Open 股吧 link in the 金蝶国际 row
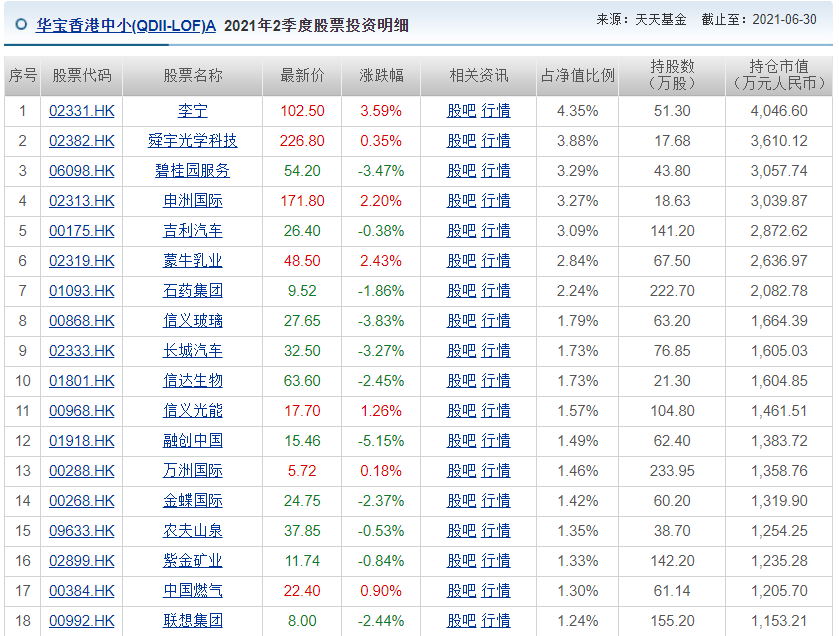Image resolution: width=839 pixels, height=636 pixels. pyautogui.click(x=461, y=500)
